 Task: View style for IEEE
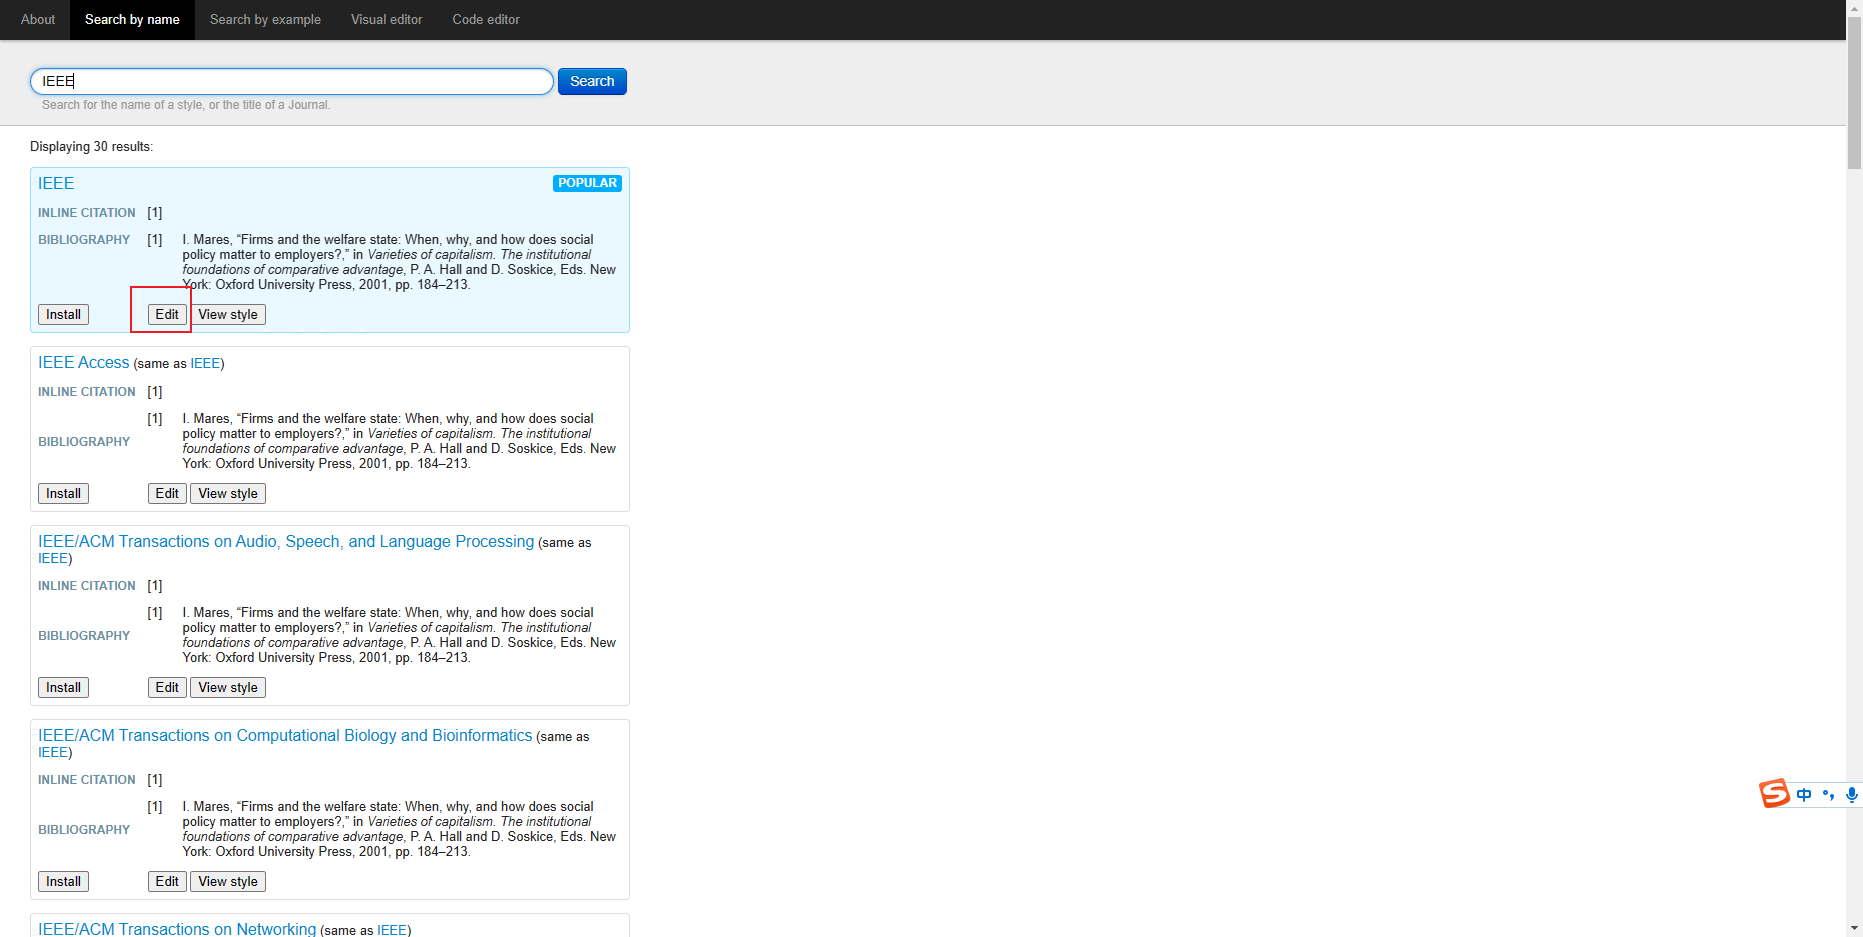228,314
